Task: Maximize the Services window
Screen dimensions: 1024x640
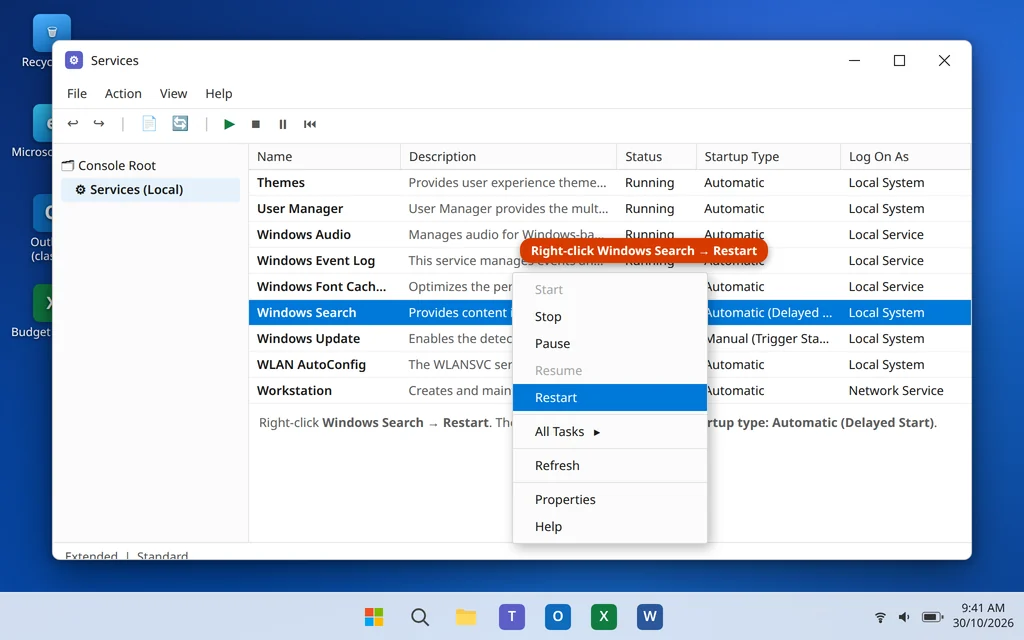Action: [899, 60]
